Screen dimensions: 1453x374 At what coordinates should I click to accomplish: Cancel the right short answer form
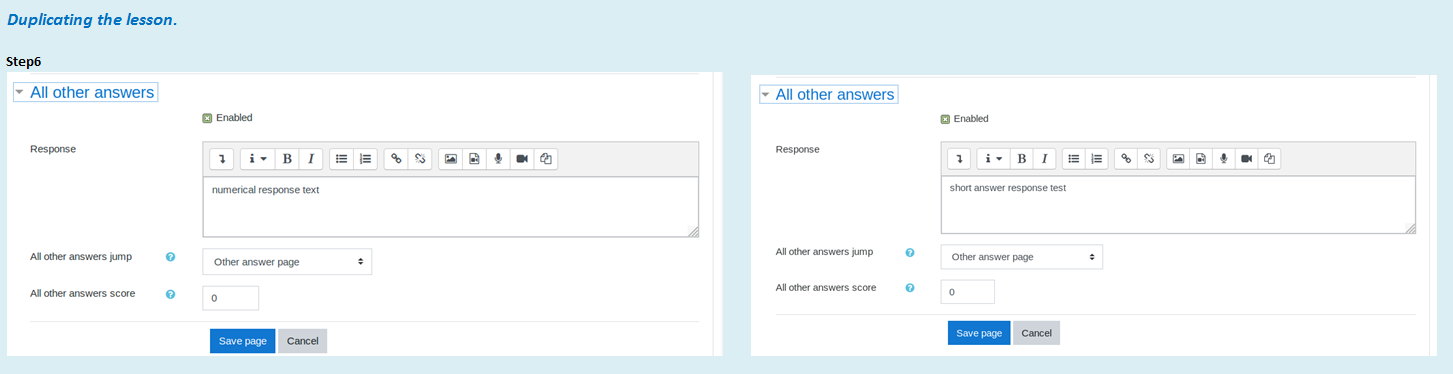(x=1036, y=333)
